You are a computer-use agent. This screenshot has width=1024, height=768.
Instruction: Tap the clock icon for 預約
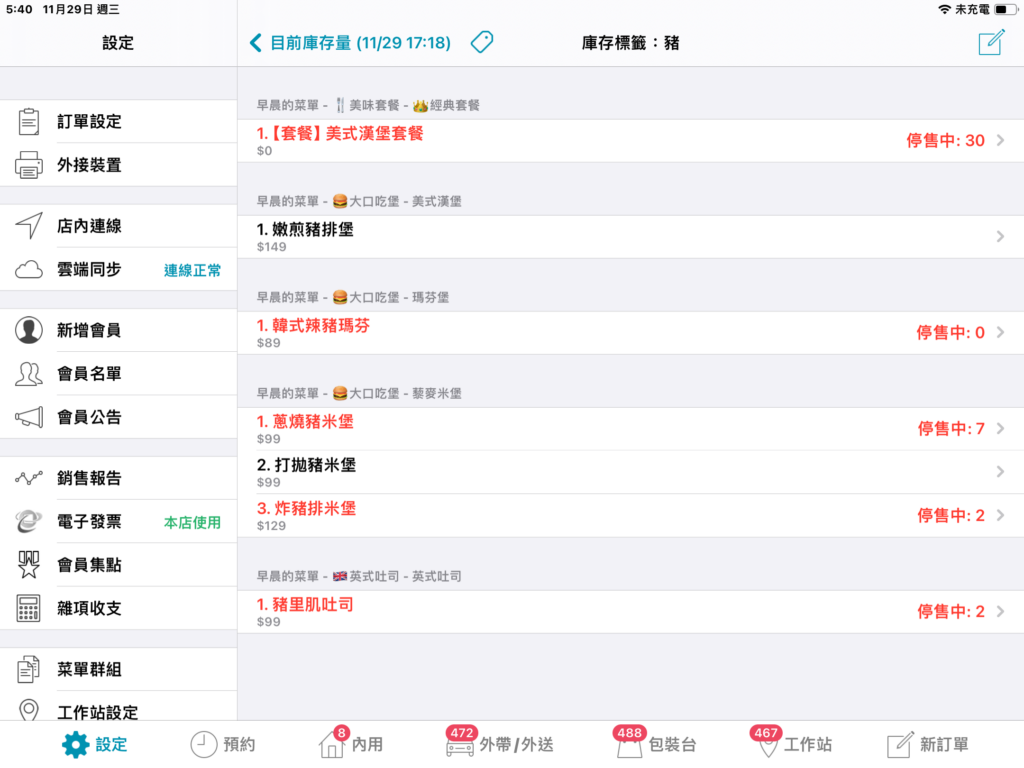pos(204,744)
